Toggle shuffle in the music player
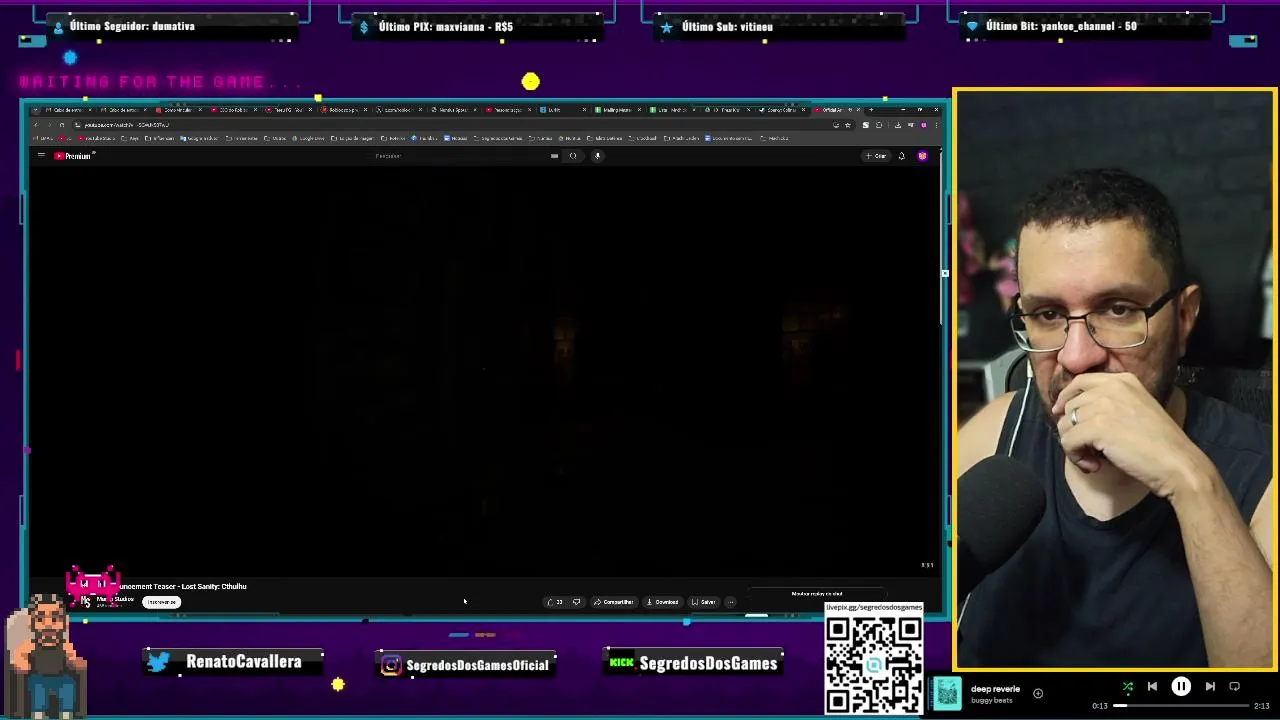Viewport: 1280px width, 720px height. (1128, 687)
